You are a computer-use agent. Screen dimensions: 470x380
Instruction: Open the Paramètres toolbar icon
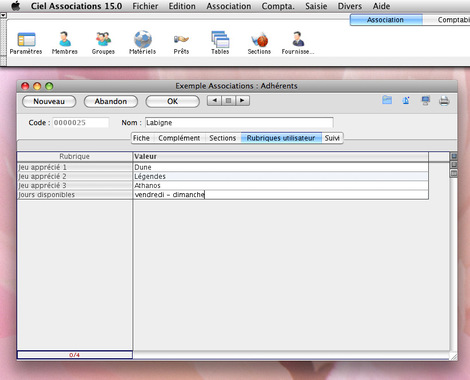click(26, 43)
